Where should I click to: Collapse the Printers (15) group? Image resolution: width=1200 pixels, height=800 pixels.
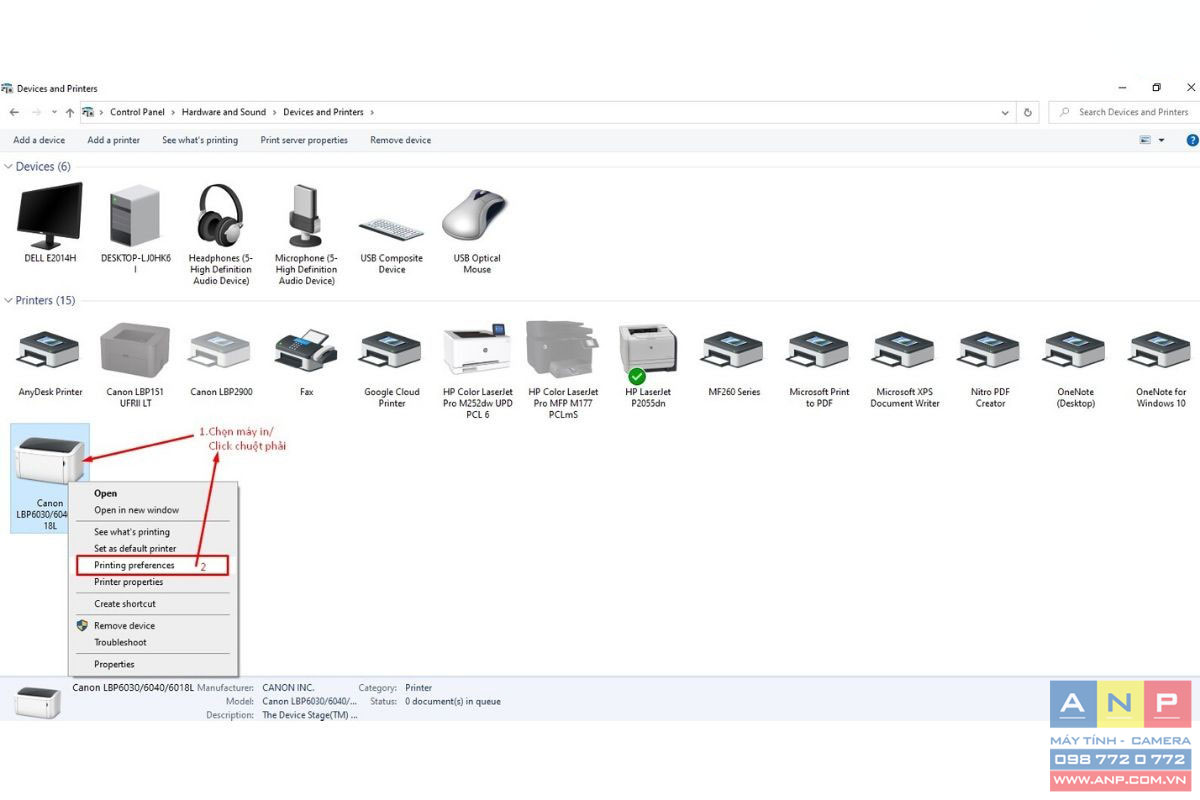[x=8, y=300]
